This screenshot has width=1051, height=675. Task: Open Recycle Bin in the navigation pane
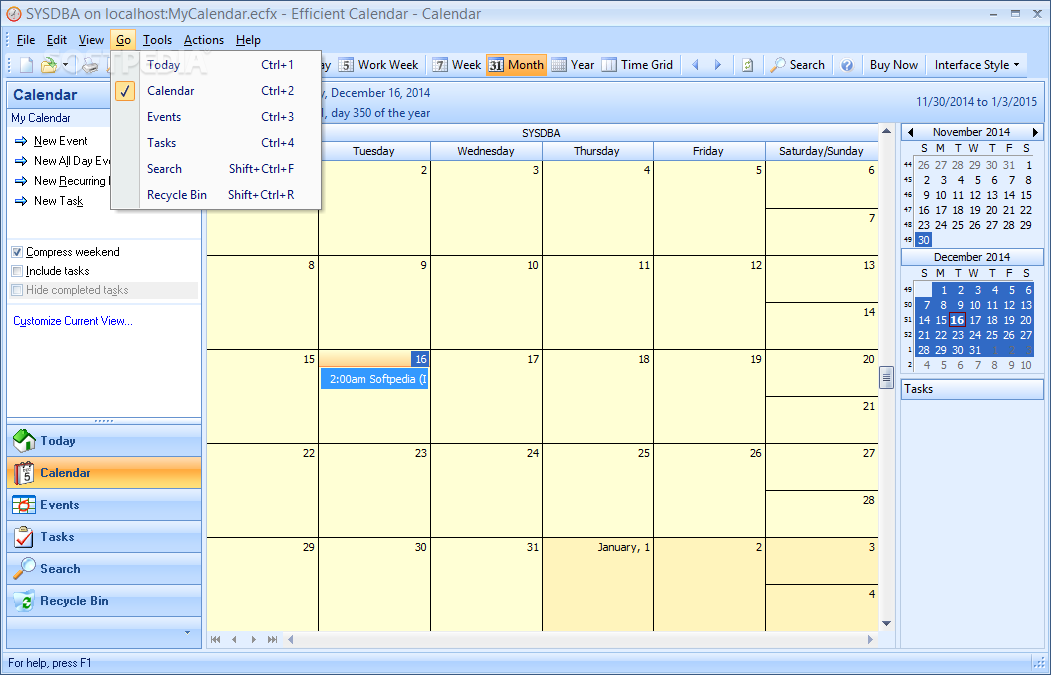coord(104,601)
